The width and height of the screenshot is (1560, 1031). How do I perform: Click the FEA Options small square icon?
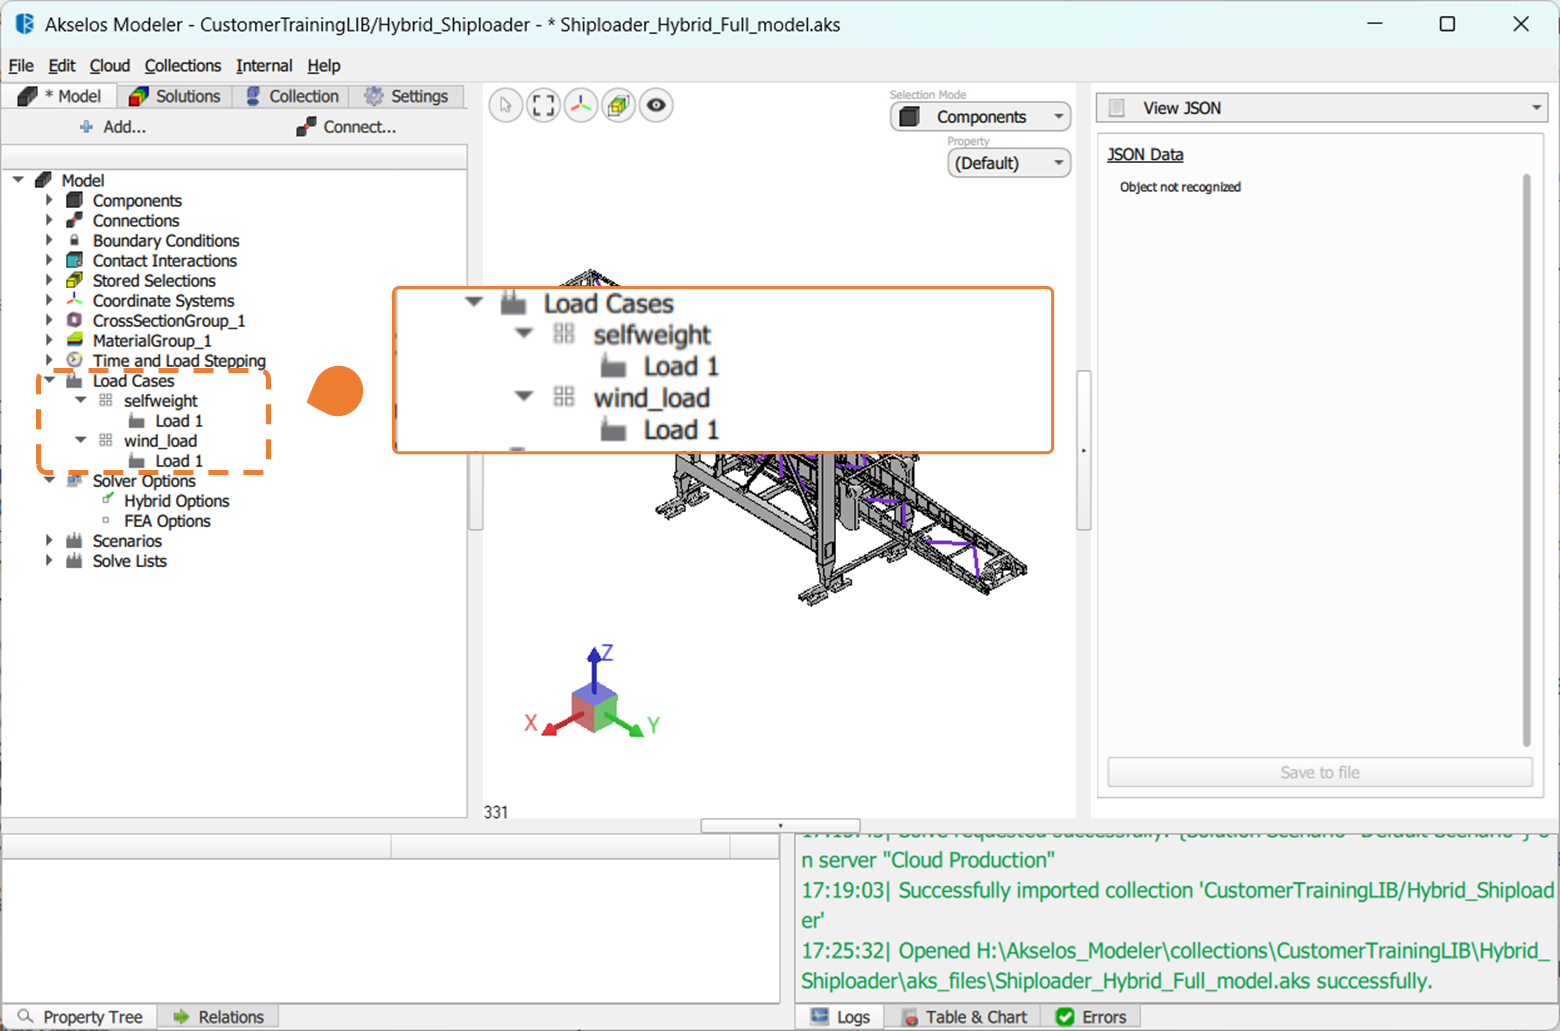[x=106, y=520]
